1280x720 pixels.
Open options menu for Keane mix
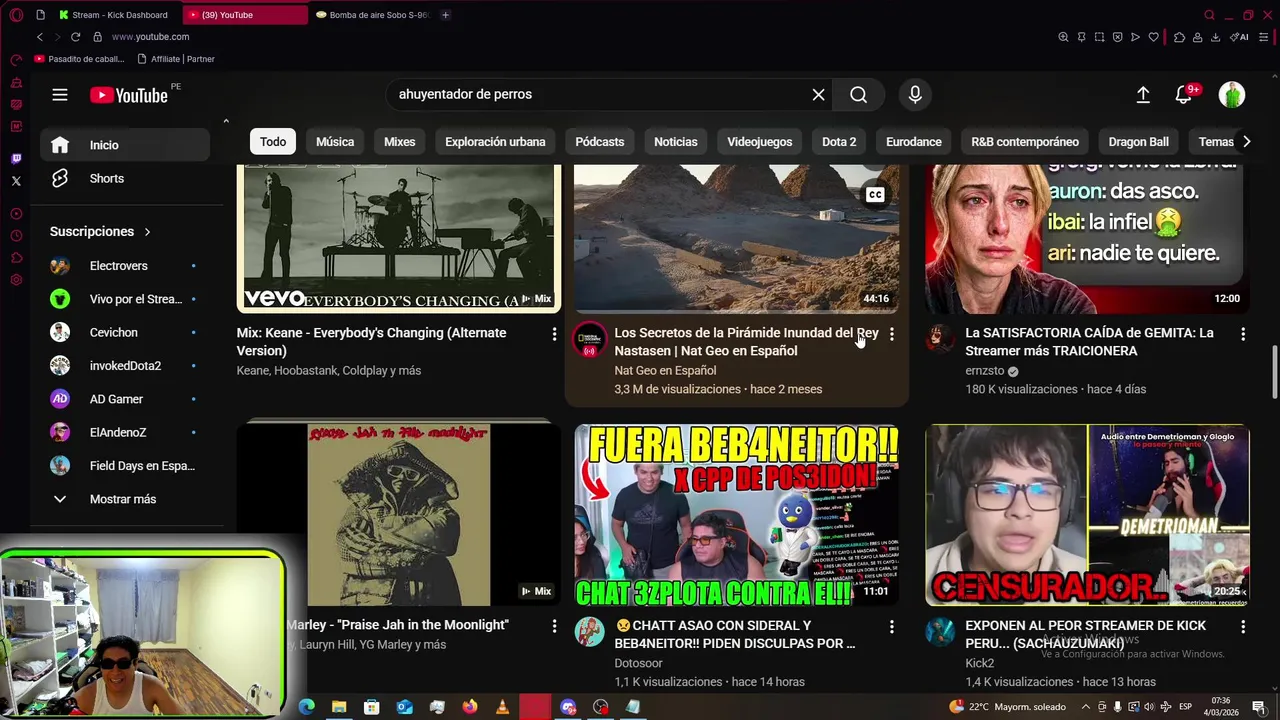click(x=554, y=334)
